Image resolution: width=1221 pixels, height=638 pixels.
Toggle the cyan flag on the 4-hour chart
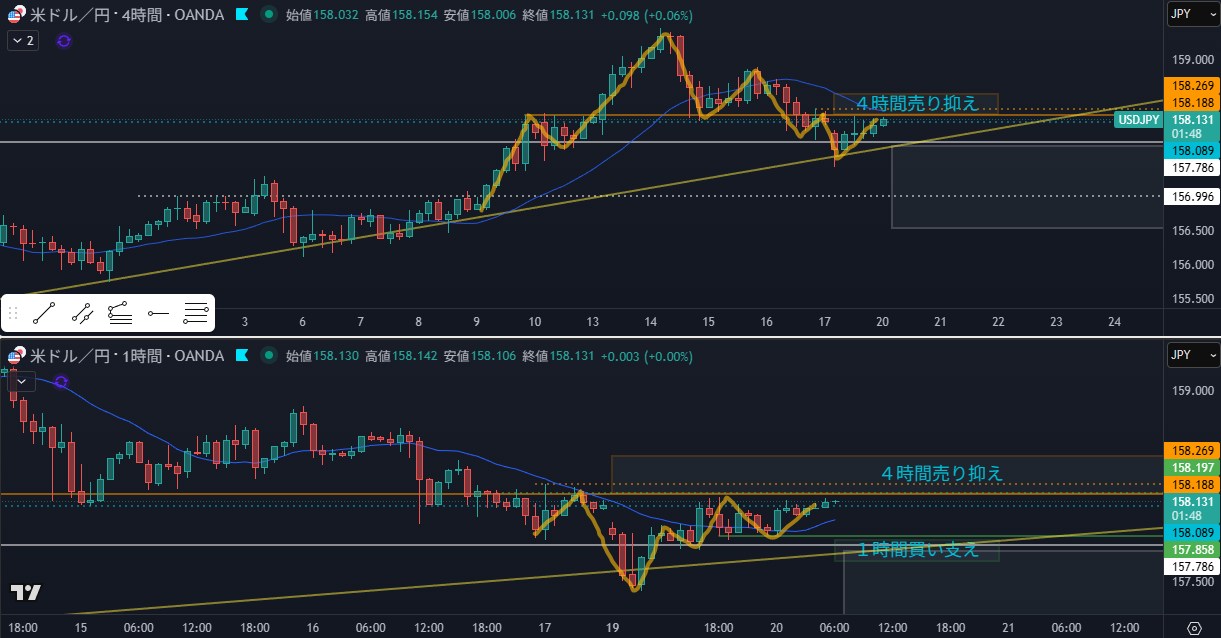coord(242,15)
